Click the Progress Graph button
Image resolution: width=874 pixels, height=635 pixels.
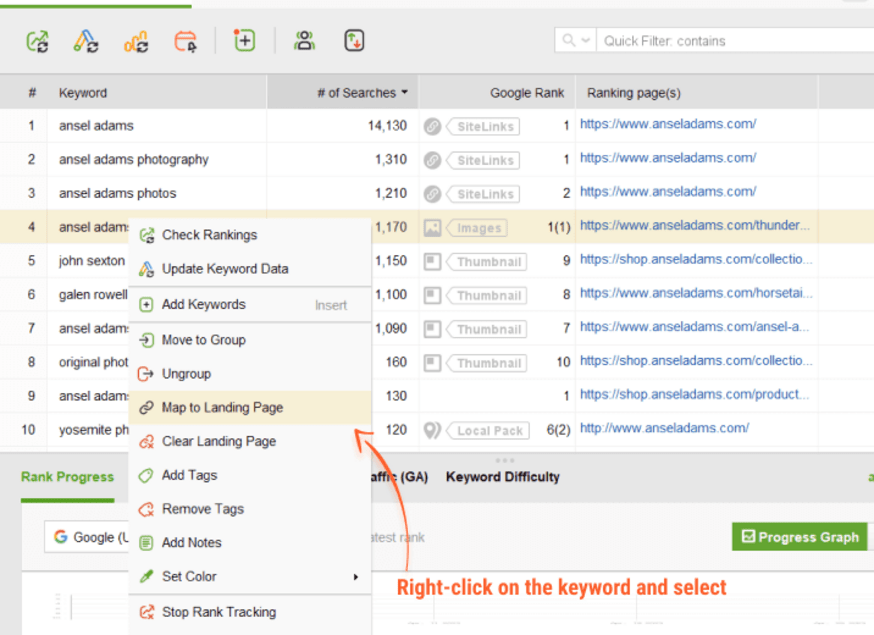(x=799, y=537)
